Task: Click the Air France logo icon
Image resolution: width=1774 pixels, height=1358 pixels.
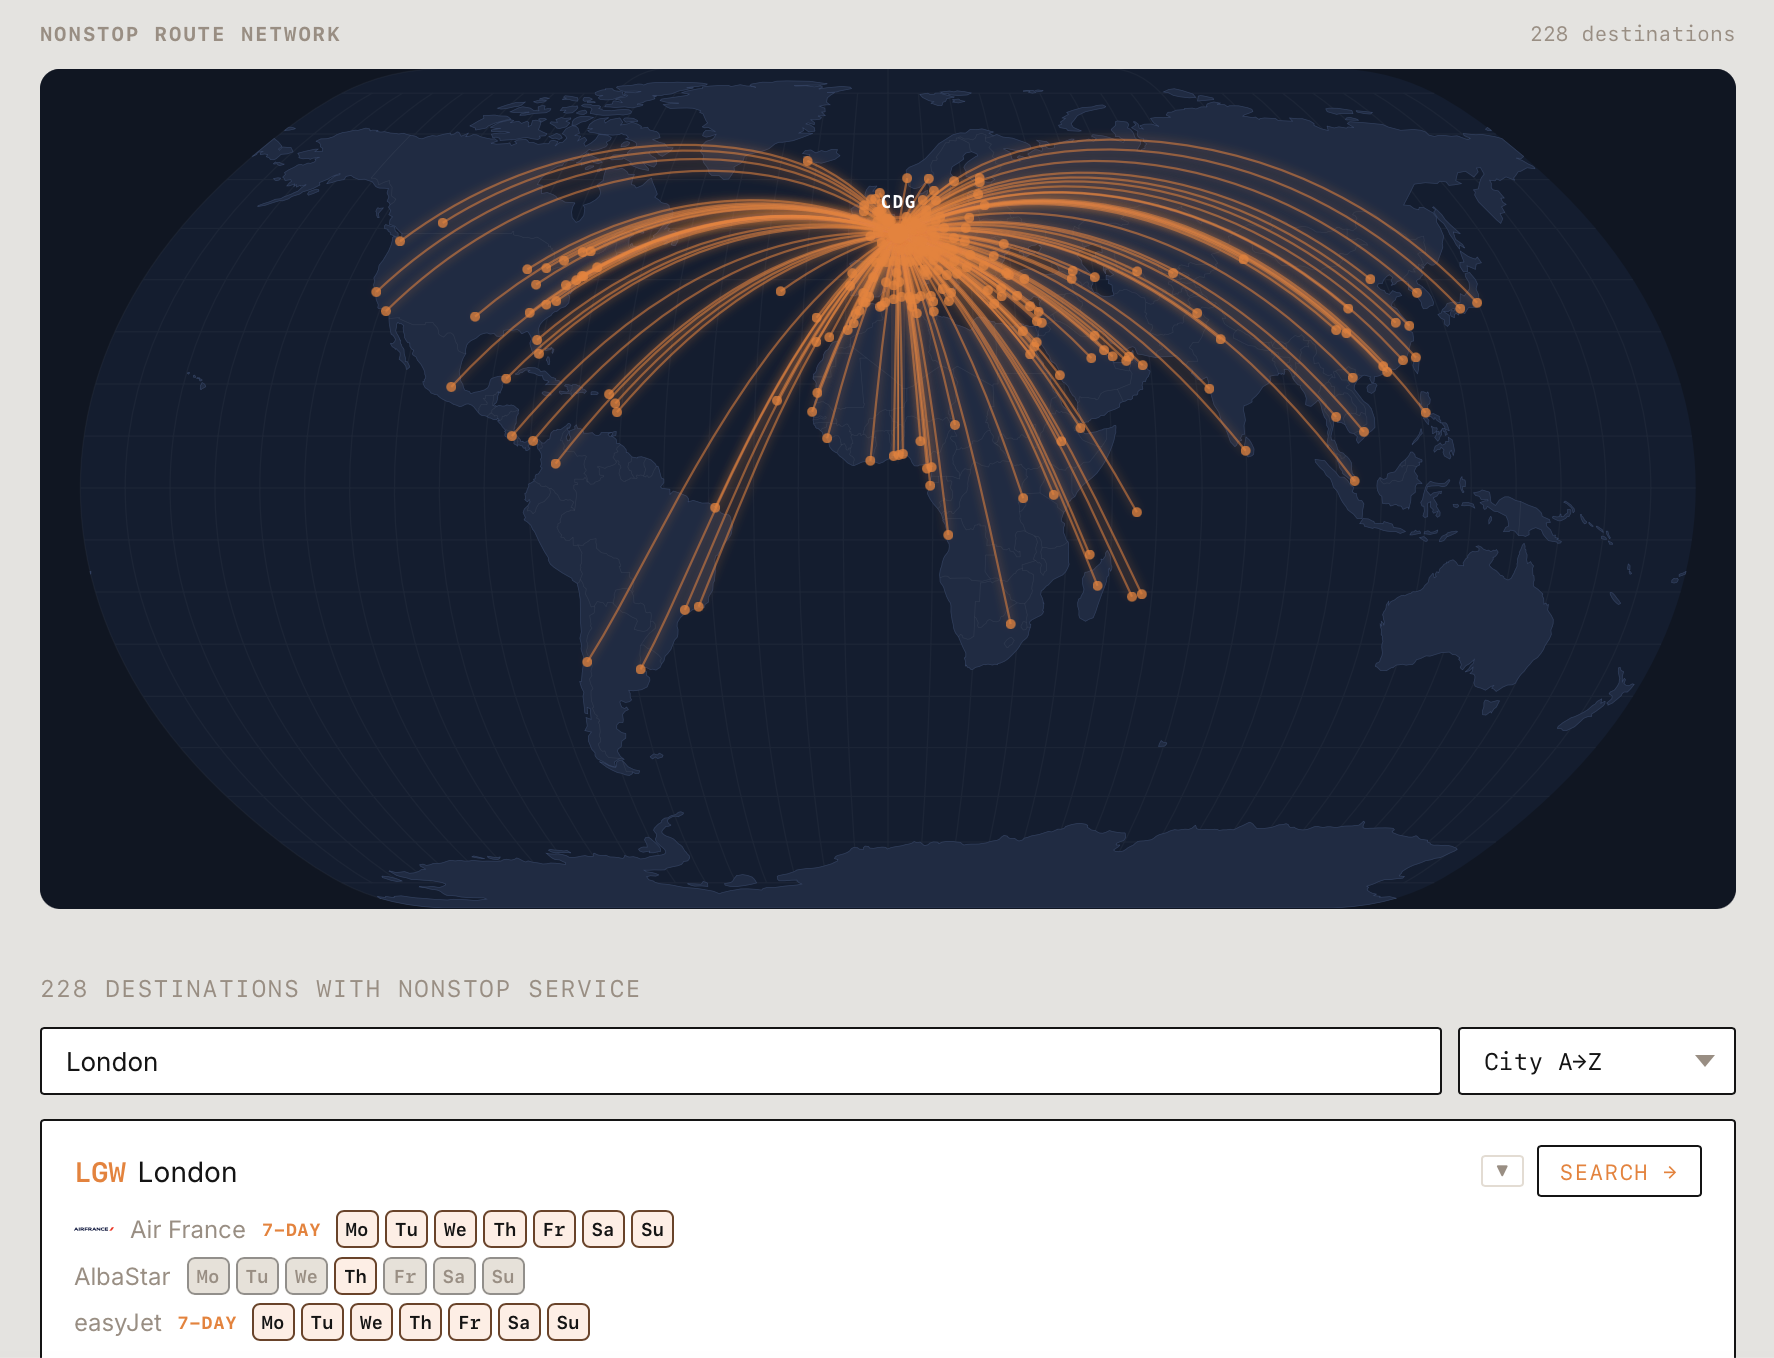Action: click(94, 1229)
